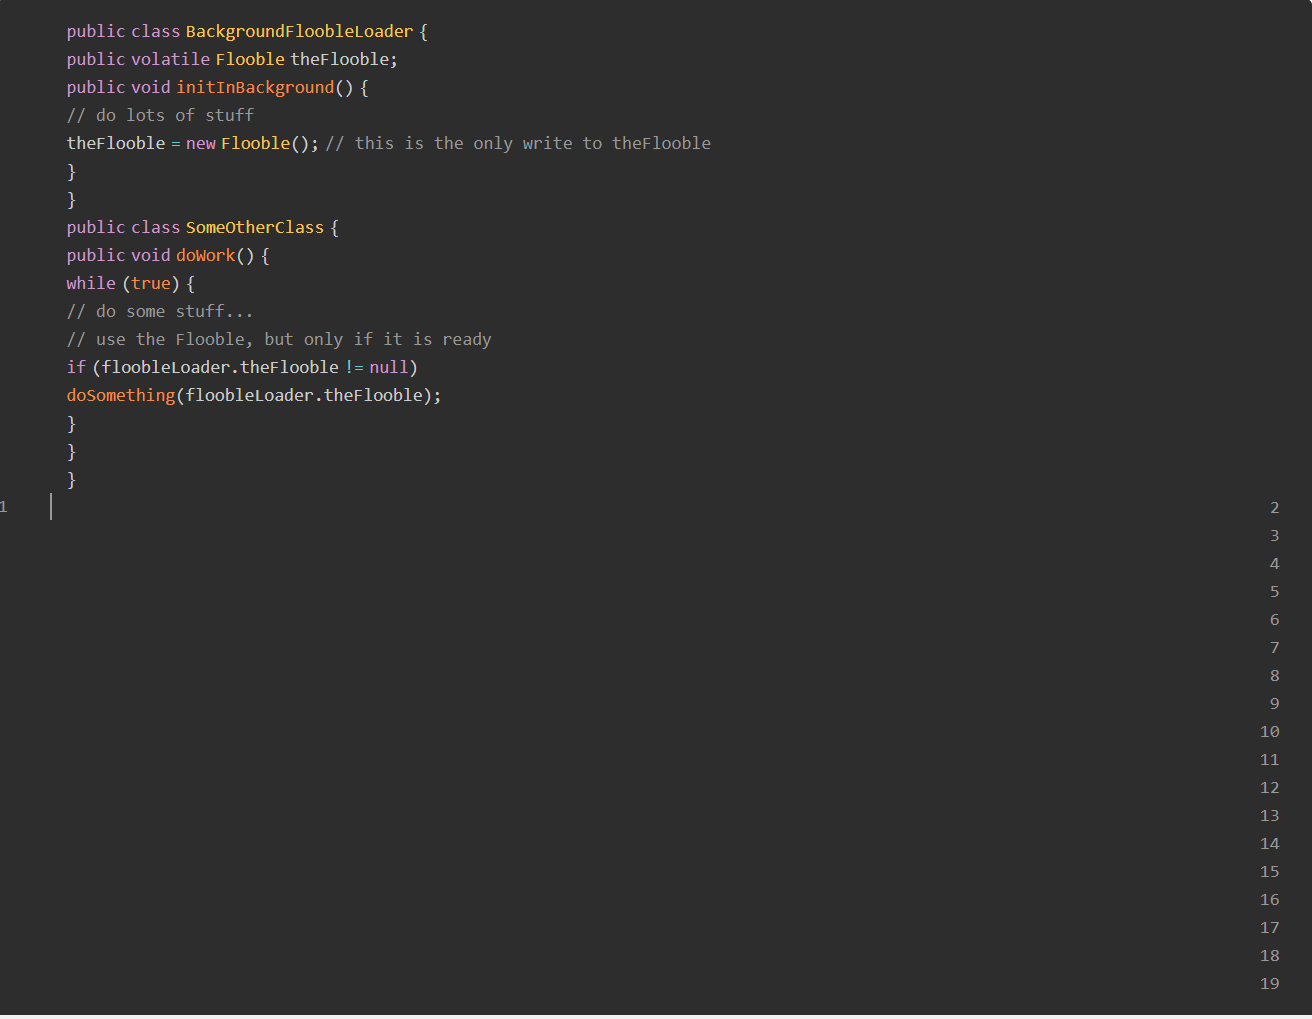Click the doWork method name
Image resolution: width=1312 pixels, height=1019 pixels.
click(206, 255)
